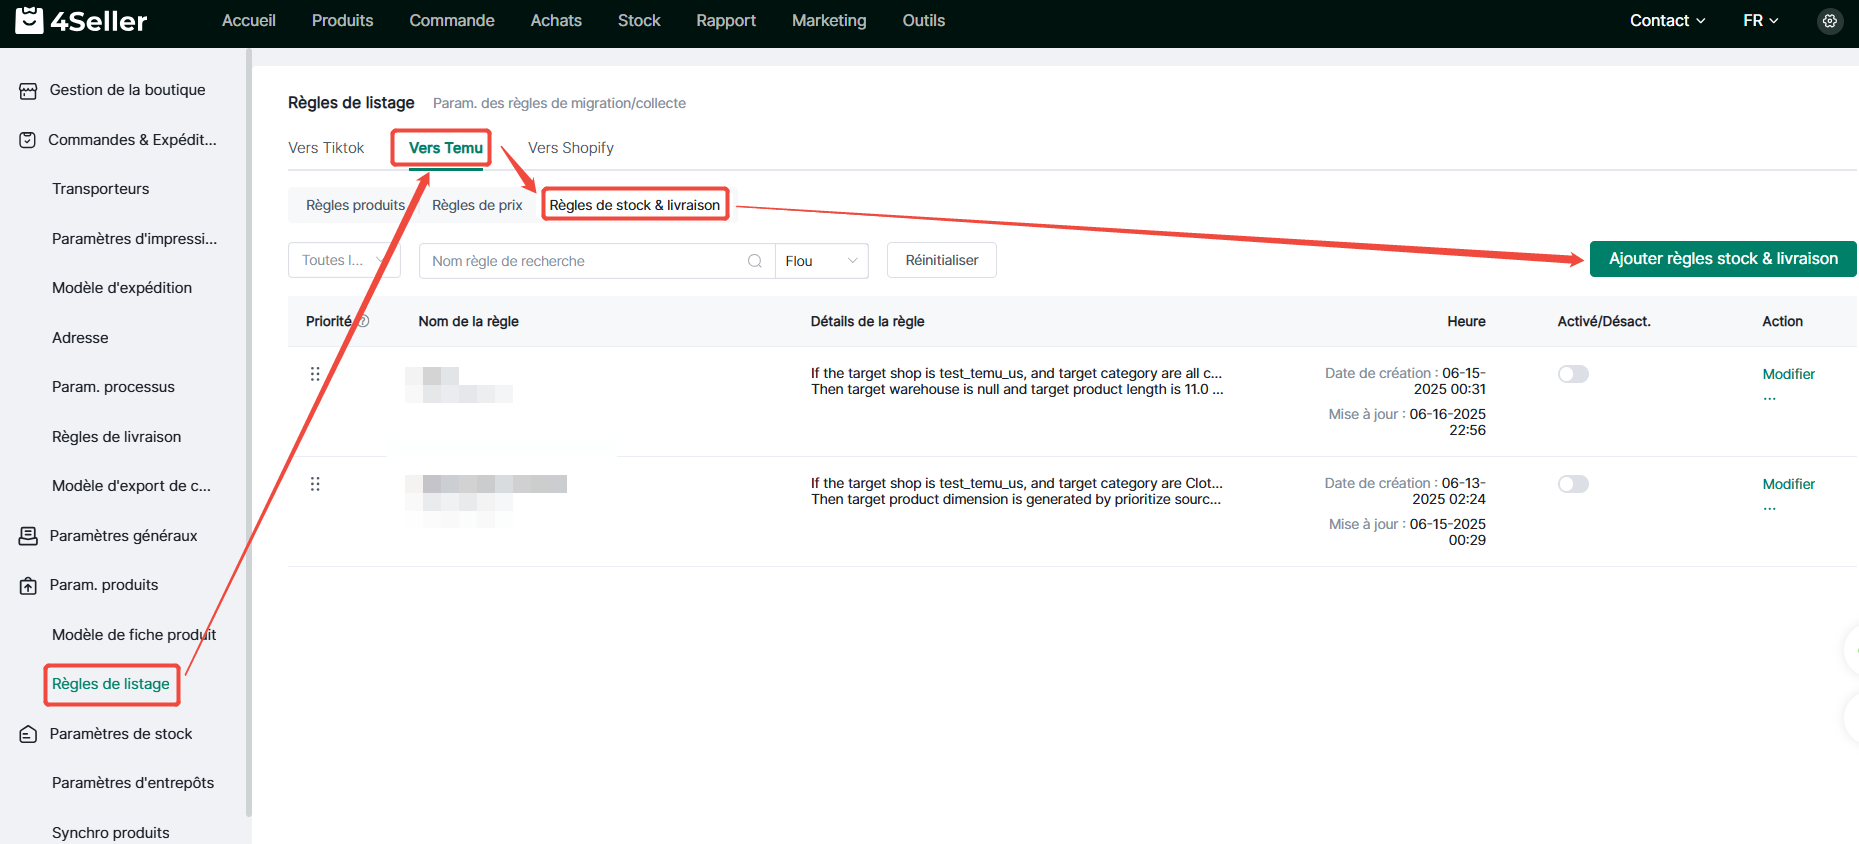Open Synchro produits in the sidebar
This screenshot has height=844, width=1859.
point(111,833)
